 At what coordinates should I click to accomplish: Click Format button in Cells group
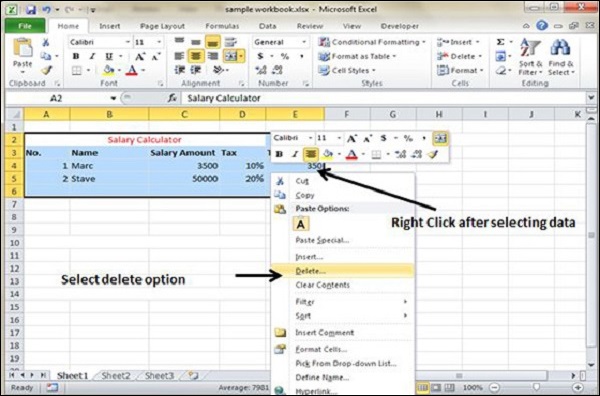point(460,70)
